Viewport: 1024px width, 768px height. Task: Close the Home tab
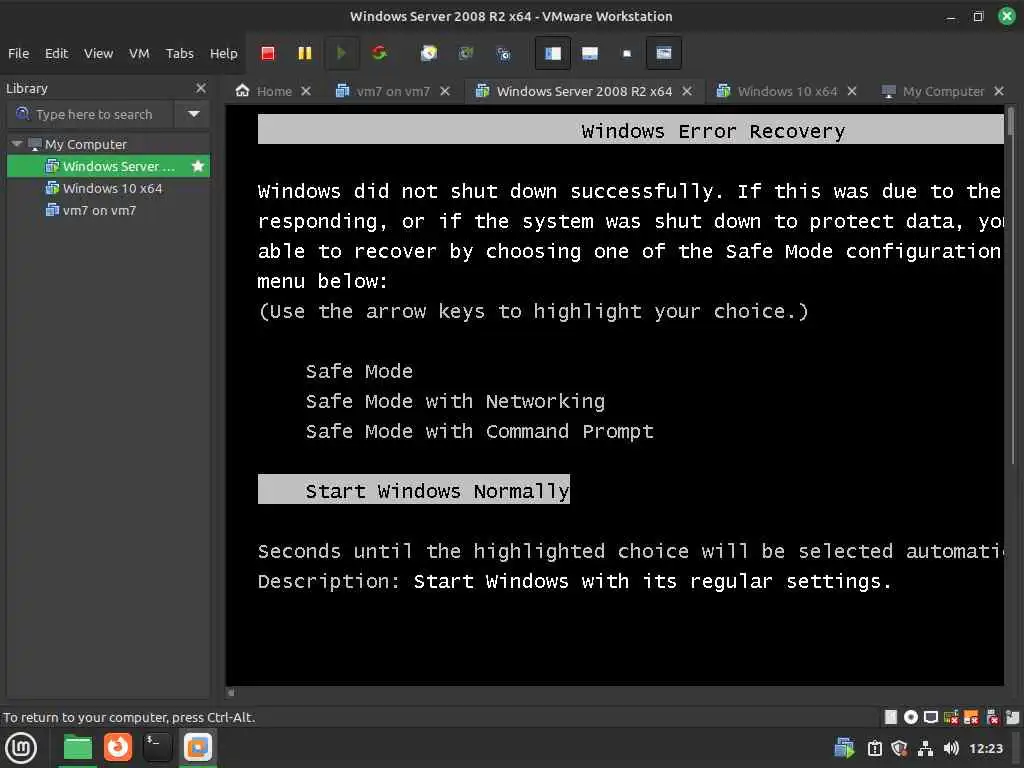coord(306,91)
